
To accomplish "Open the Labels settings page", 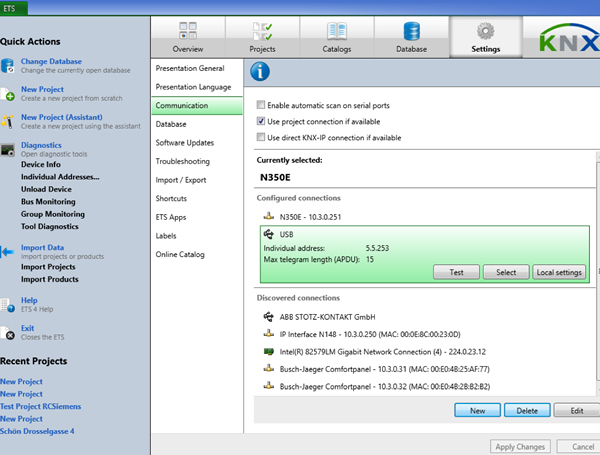I will pos(197,236).
